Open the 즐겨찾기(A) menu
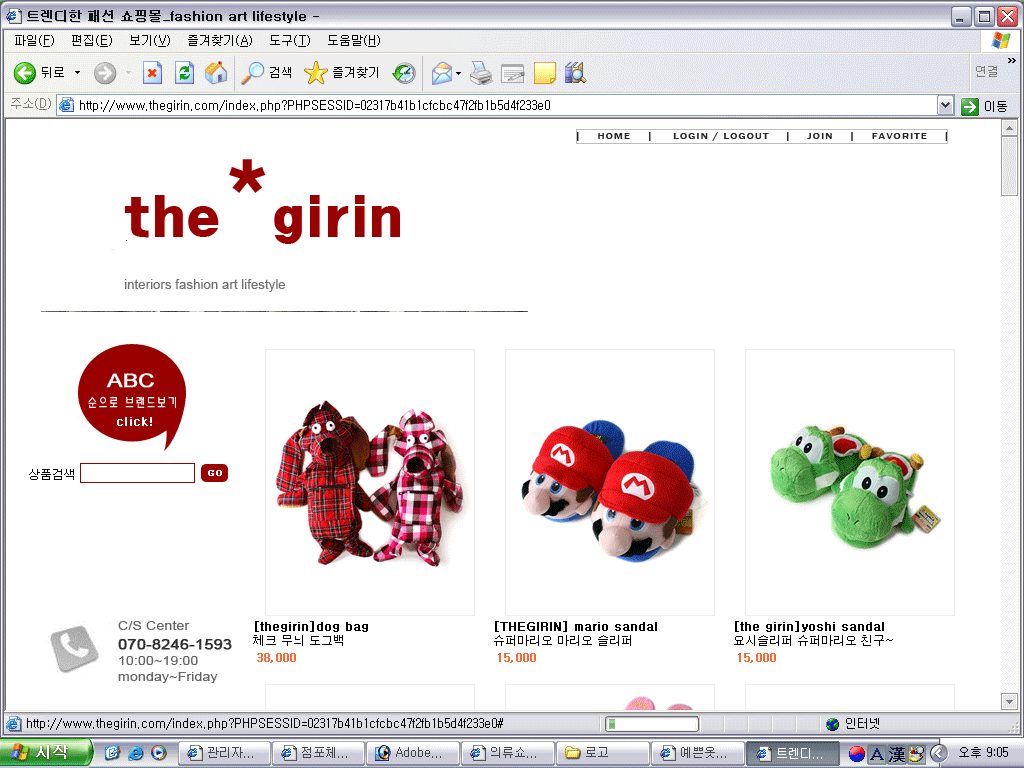 219,40
